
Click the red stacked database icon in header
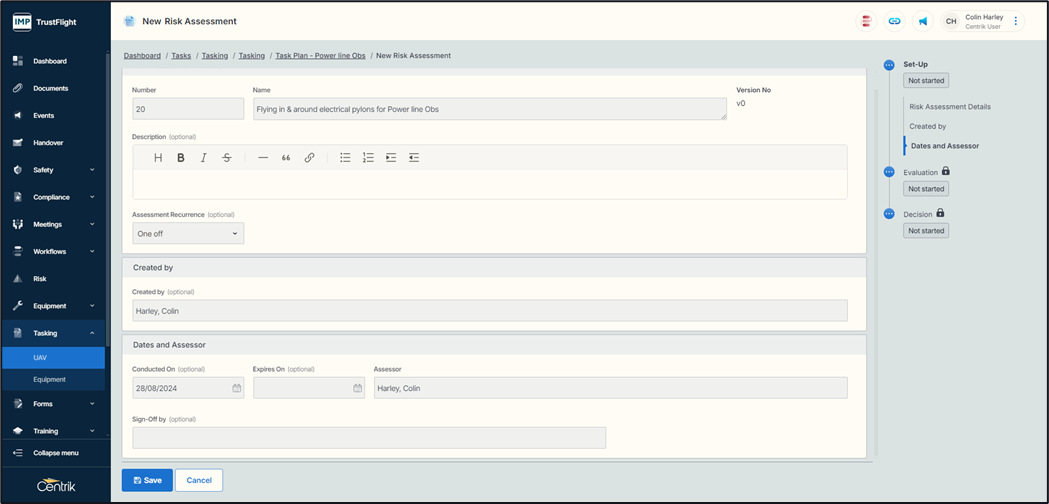[x=866, y=21]
